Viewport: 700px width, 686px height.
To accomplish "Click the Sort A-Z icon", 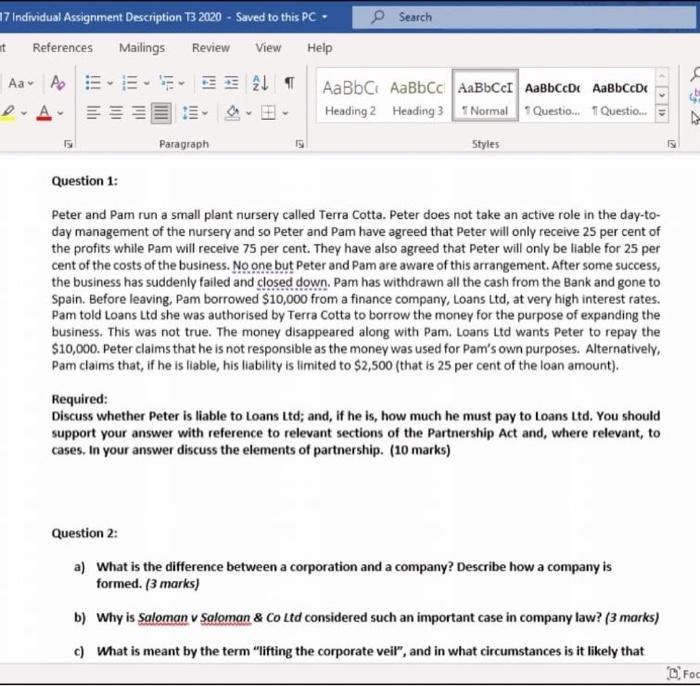I will pyautogui.click(x=260, y=83).
